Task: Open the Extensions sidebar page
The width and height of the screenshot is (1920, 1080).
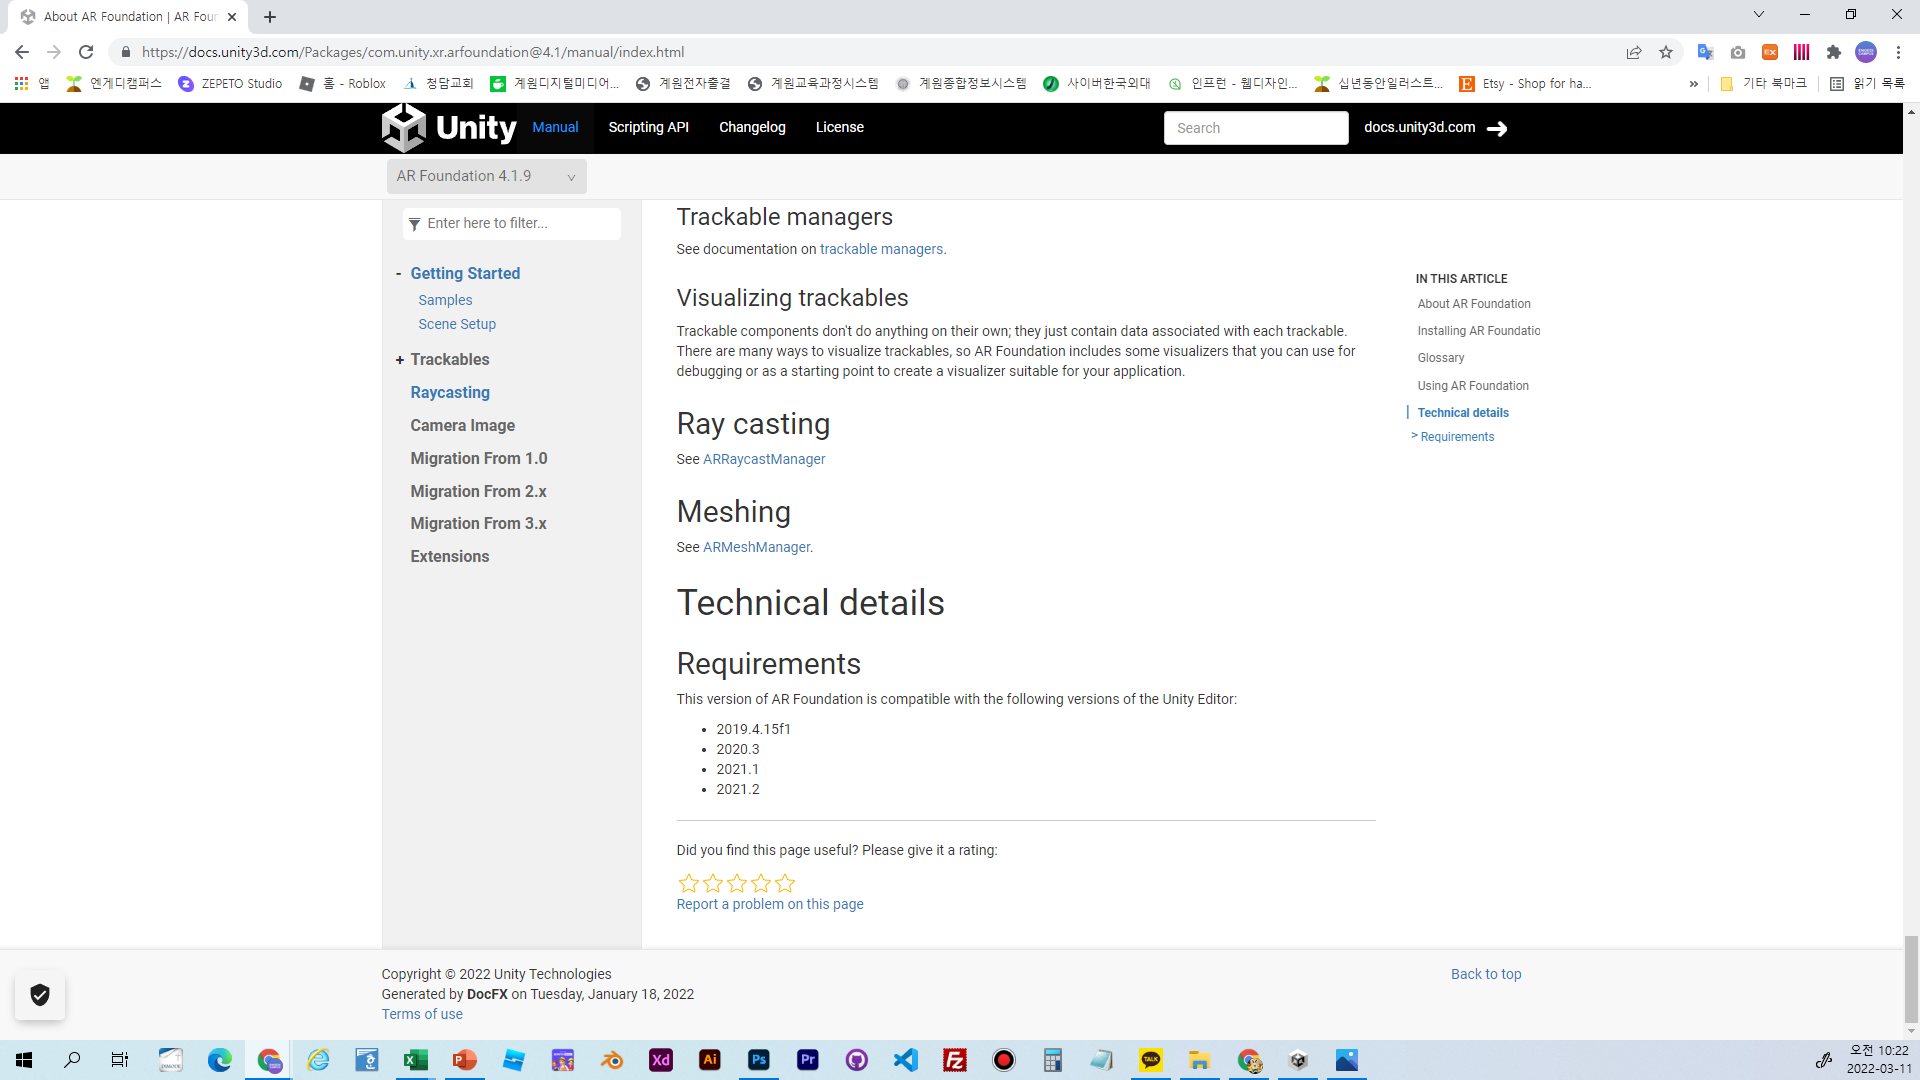Action: (x=450, y=557)
